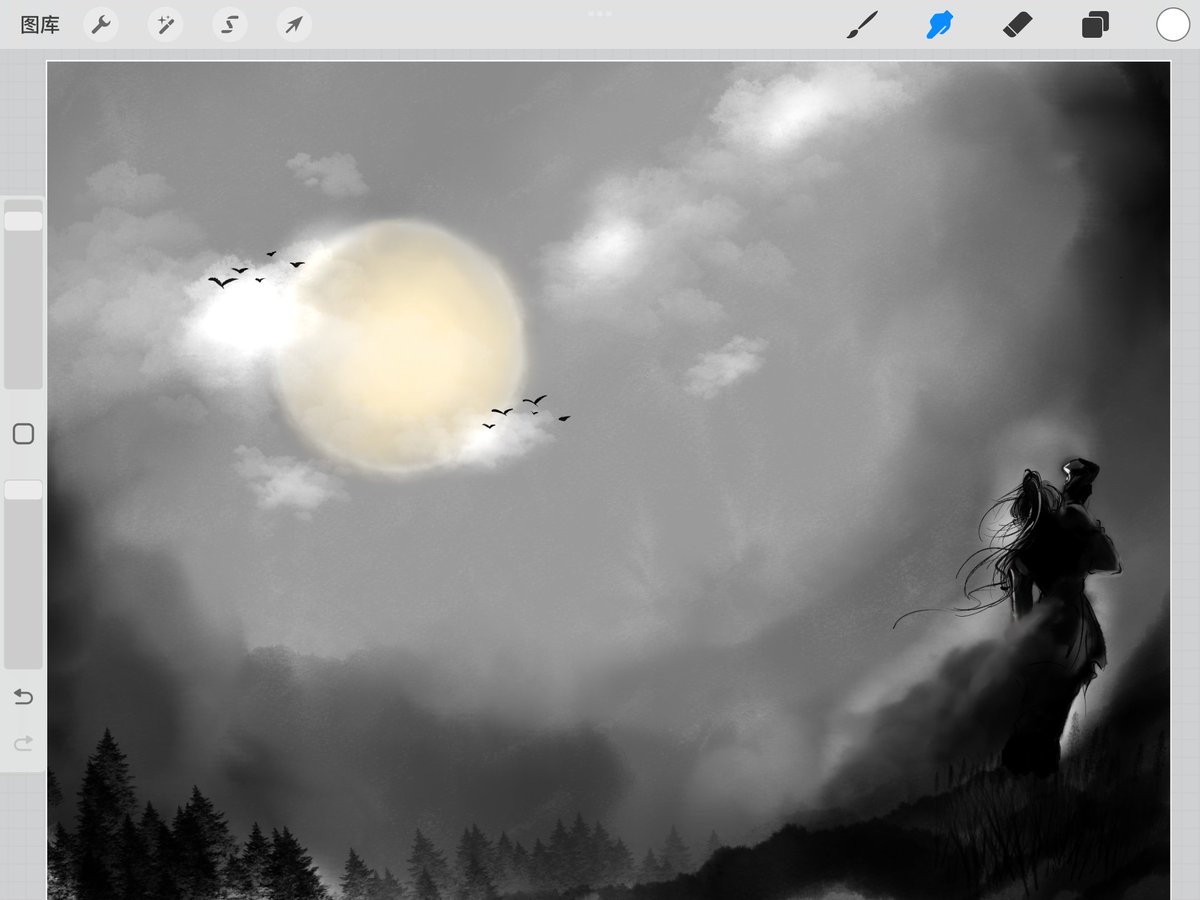
Task: Click the brush size slider handle
Action: [23, 221]
